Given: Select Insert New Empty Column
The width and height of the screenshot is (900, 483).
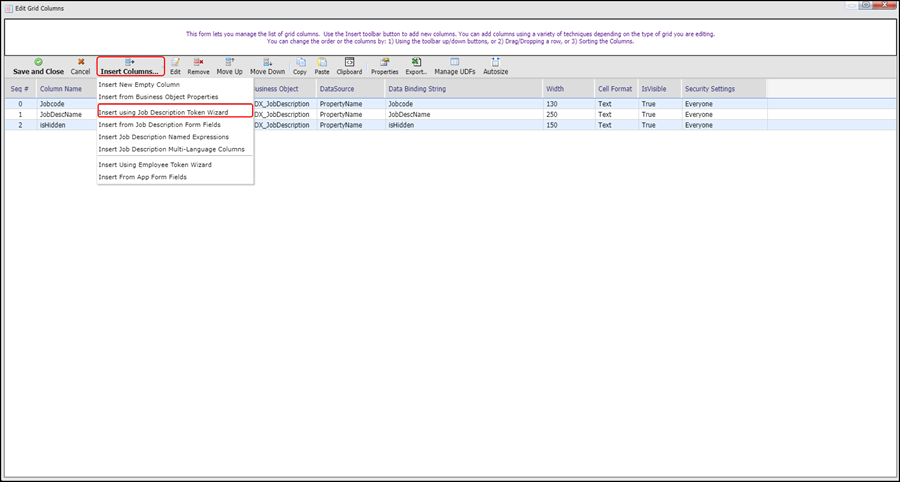Looking at the screenshot, I should 139,85.
